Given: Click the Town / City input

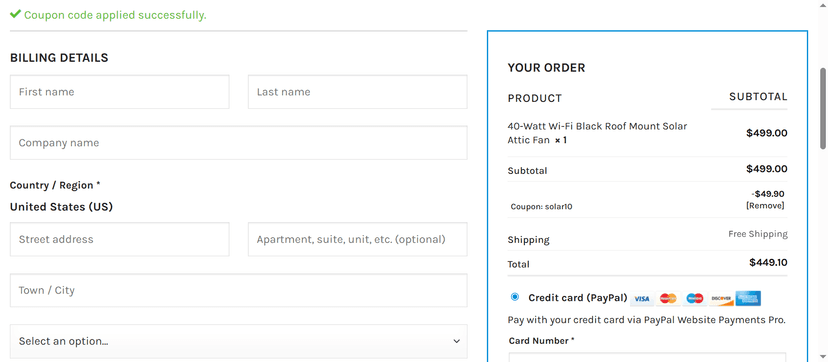Looking at the screenshot, I should pos(239,290).
